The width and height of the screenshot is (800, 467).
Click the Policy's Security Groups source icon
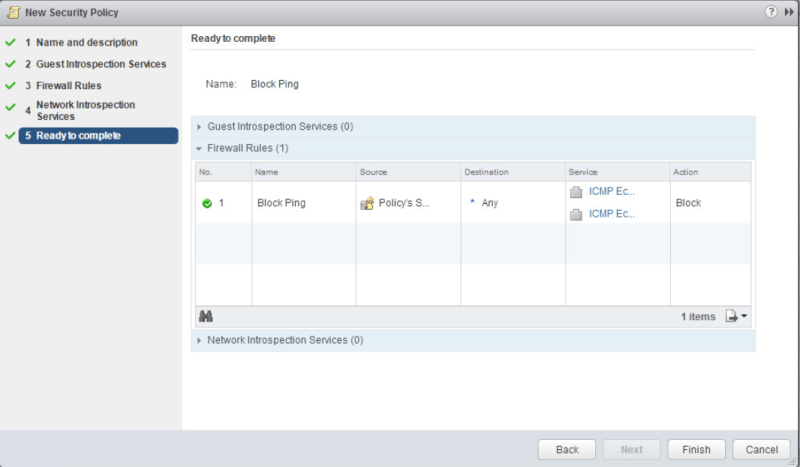367,203
